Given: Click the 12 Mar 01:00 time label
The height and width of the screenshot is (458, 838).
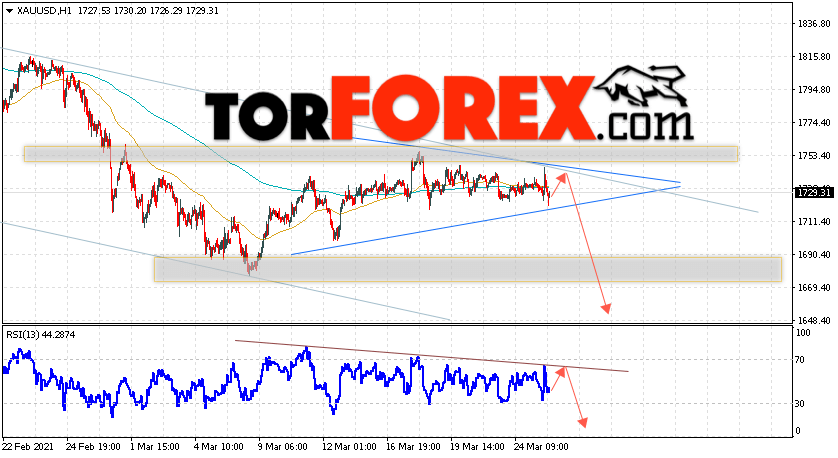Looking at the screenshot, I should pyautogui.click(x=349, y=447).
